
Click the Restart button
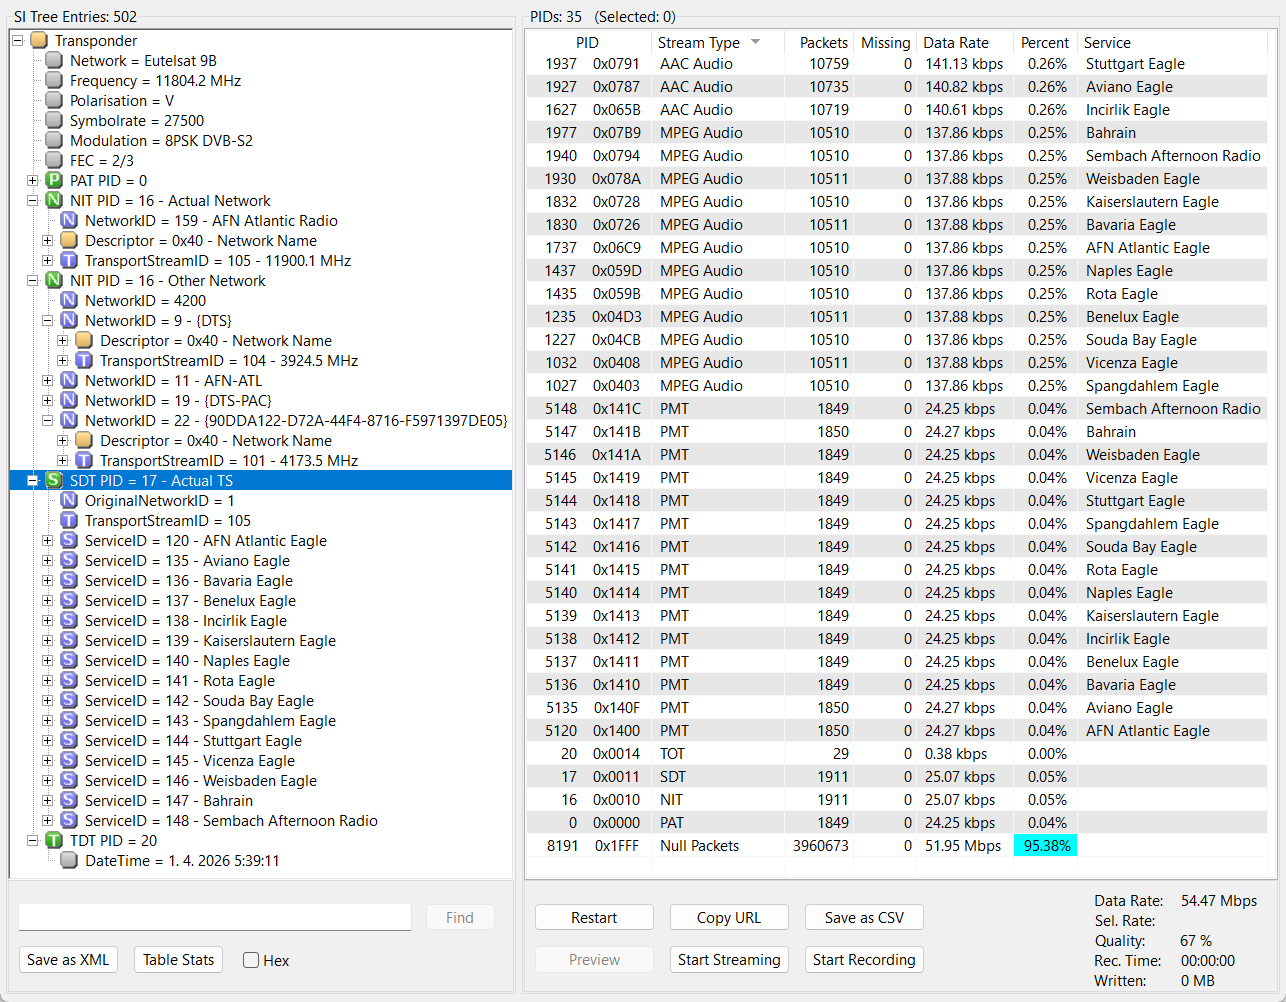594,918
